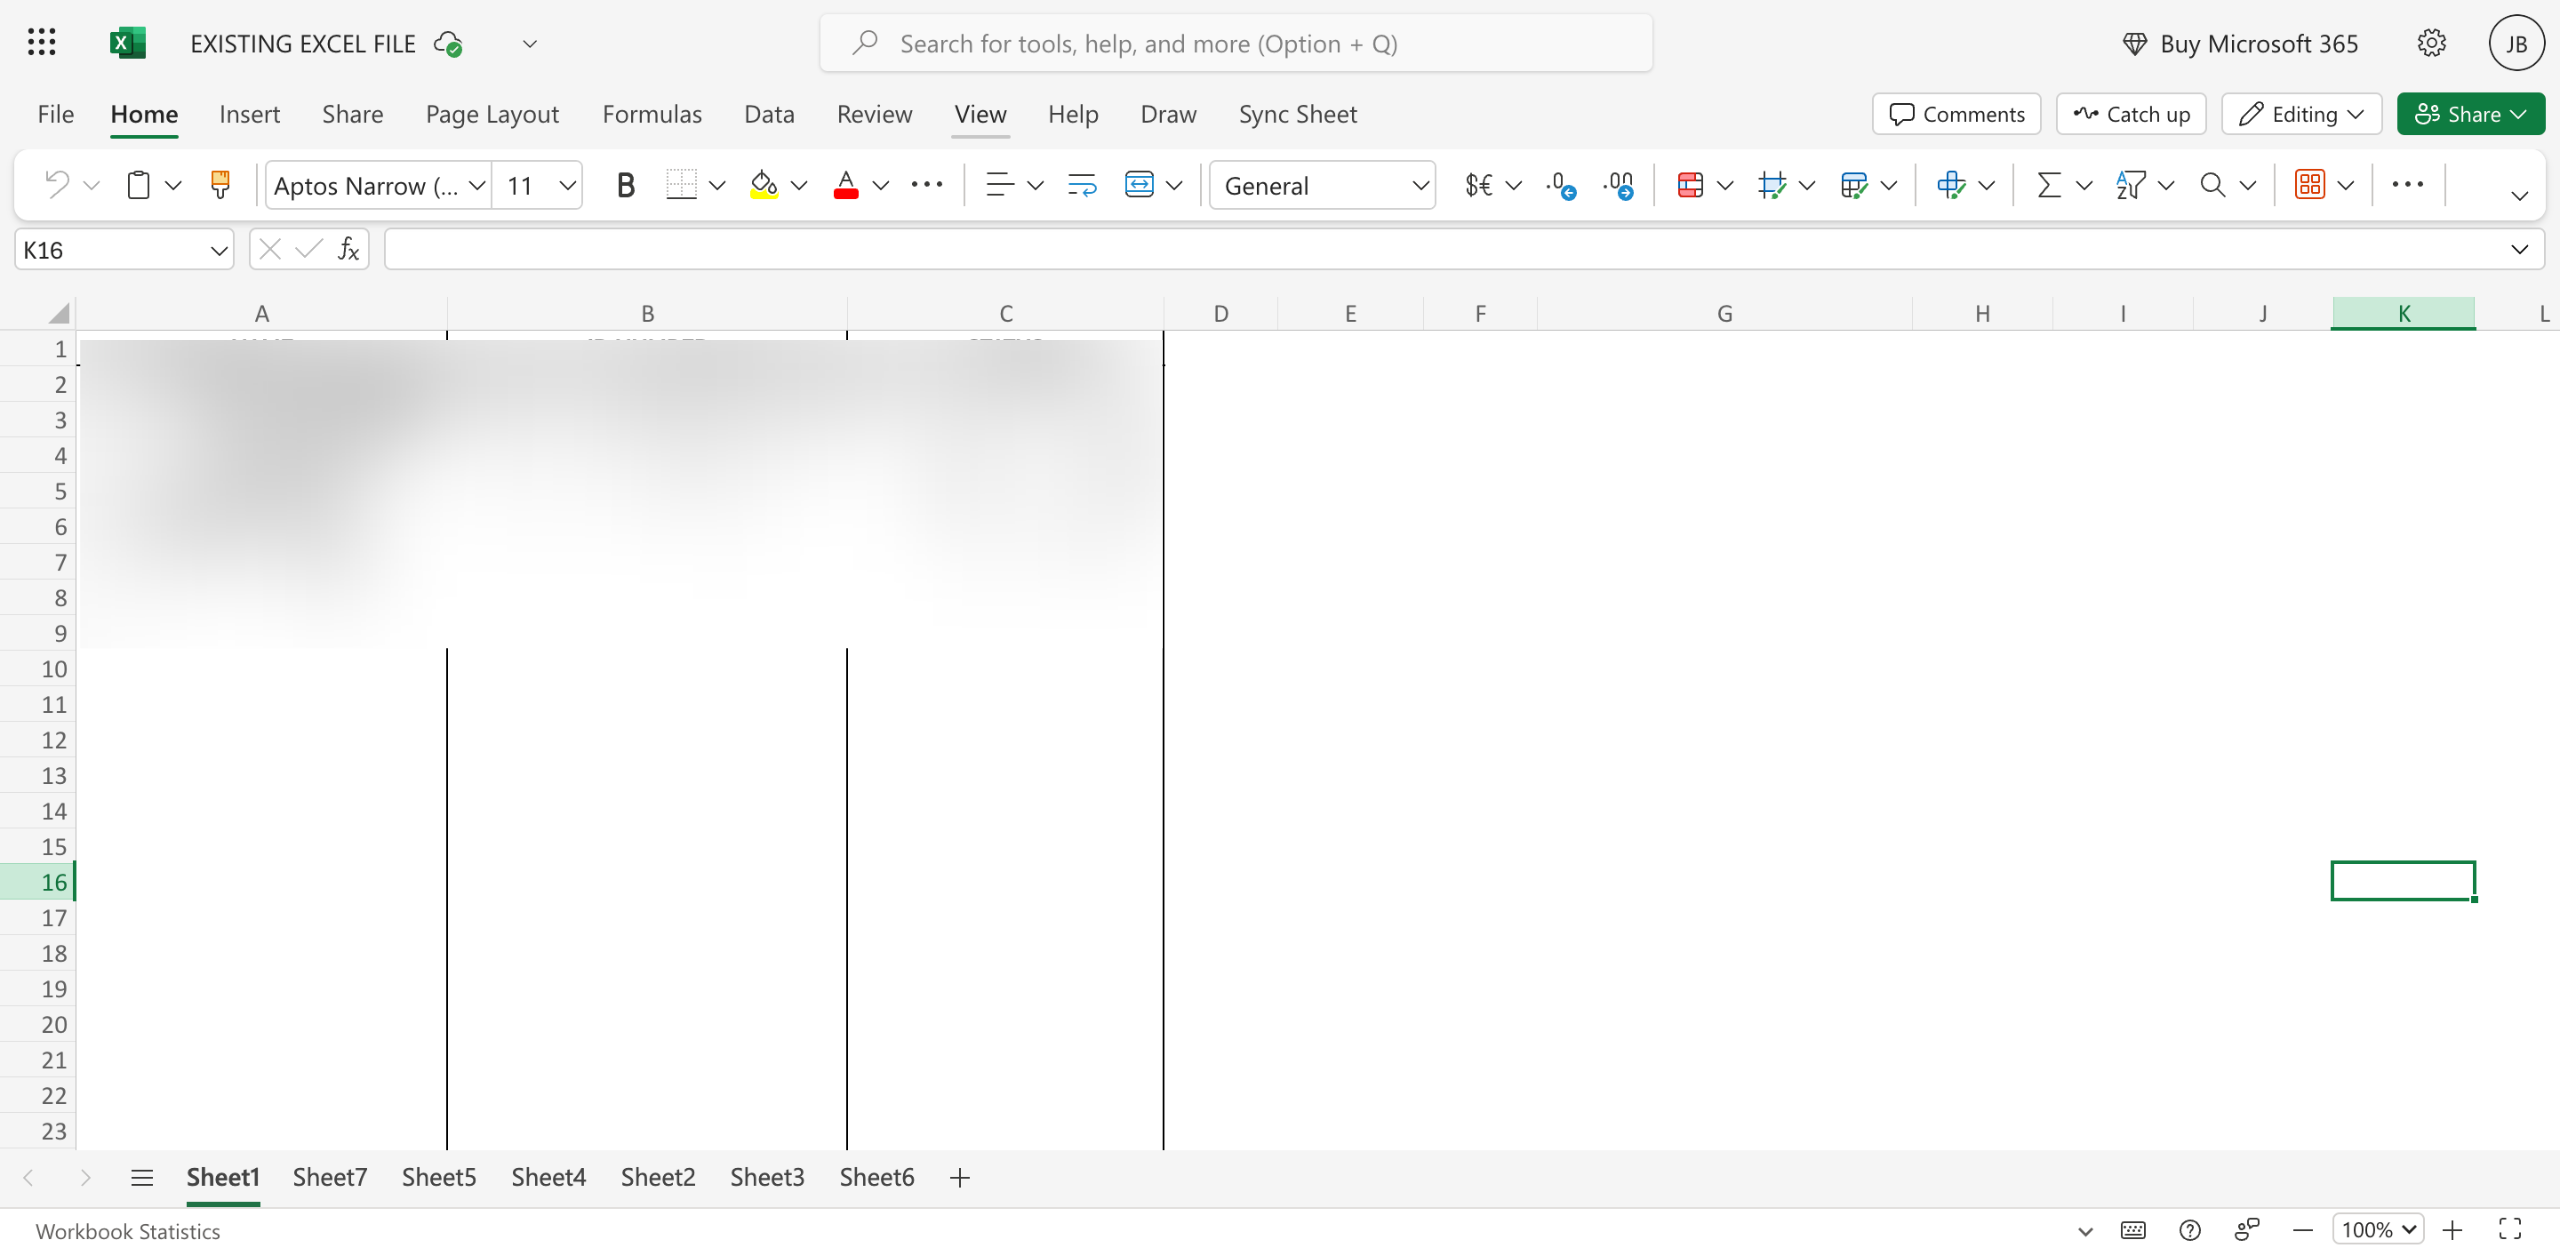Click the Wrap Text icon
Viewport: 2560px width, 1248px height.
click(1082, 185)
